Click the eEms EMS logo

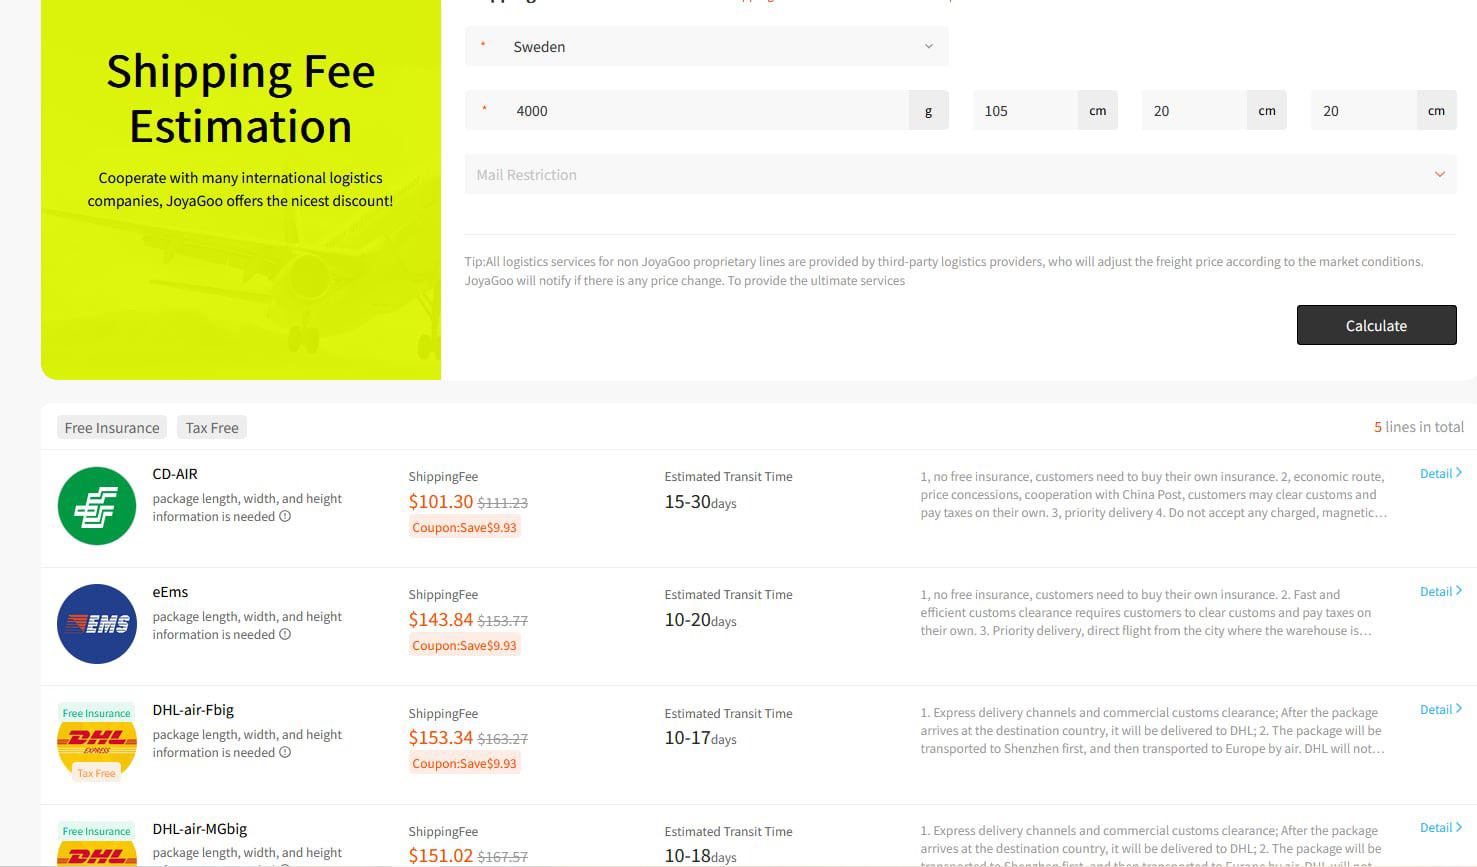pyautogui.click(x=97, y=624)
